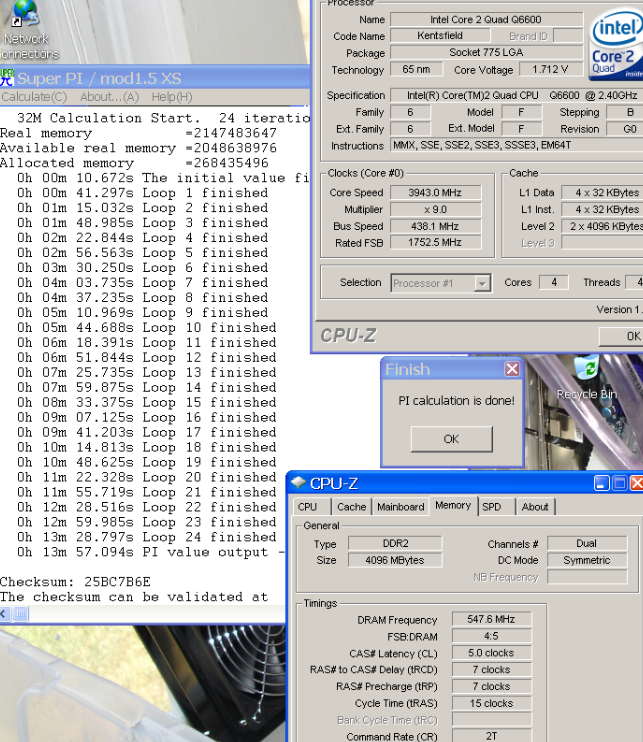
Task: Click the Cores value 4
Action: 554,283
